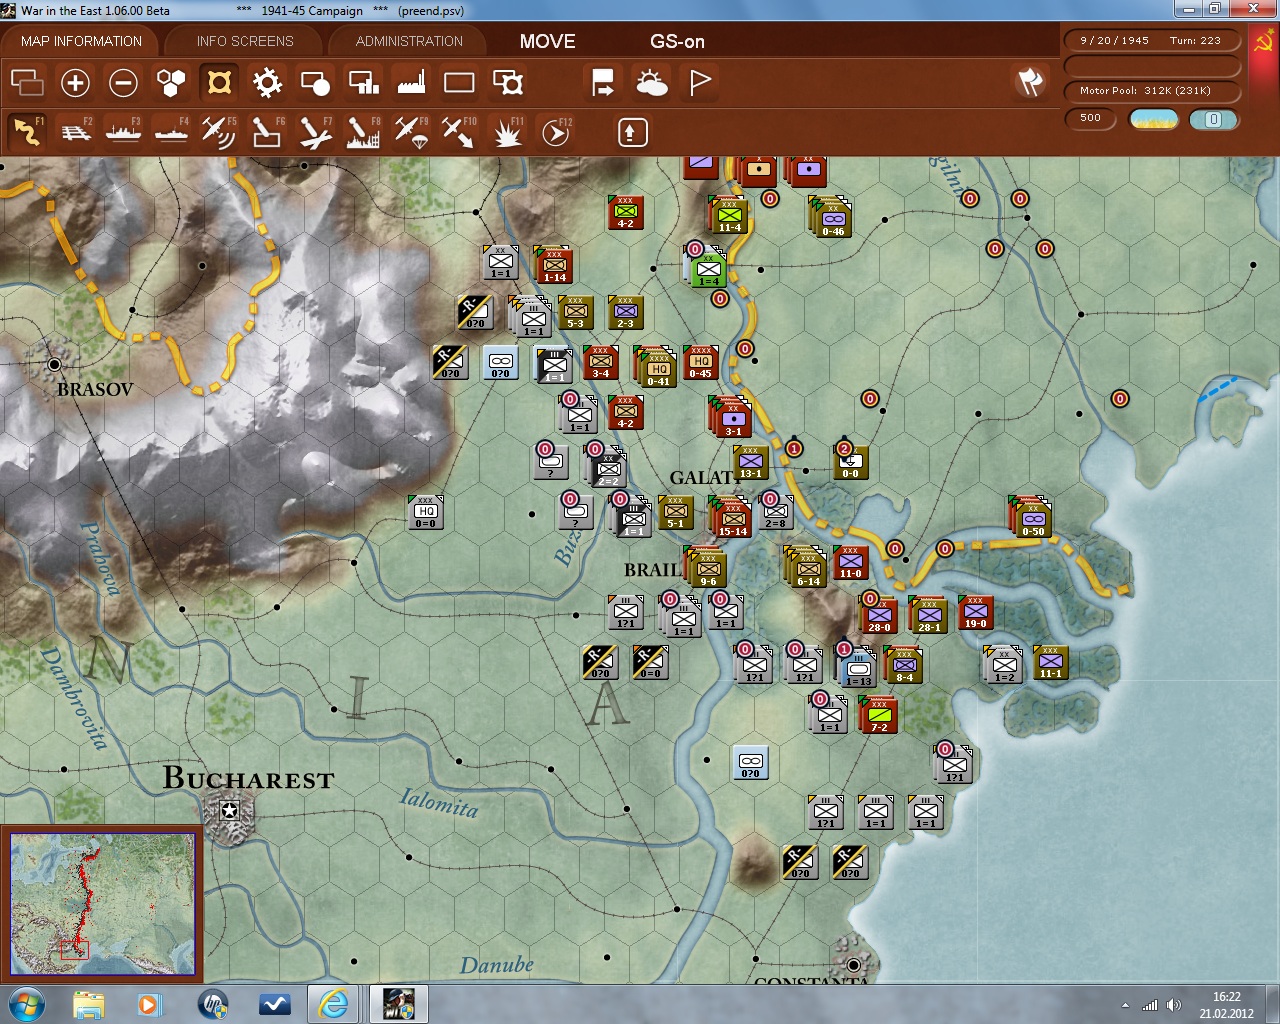1280x1024 pixels.
Task: Click the Motor Pool 312K indicator
Action: [x=1151, y=90]
